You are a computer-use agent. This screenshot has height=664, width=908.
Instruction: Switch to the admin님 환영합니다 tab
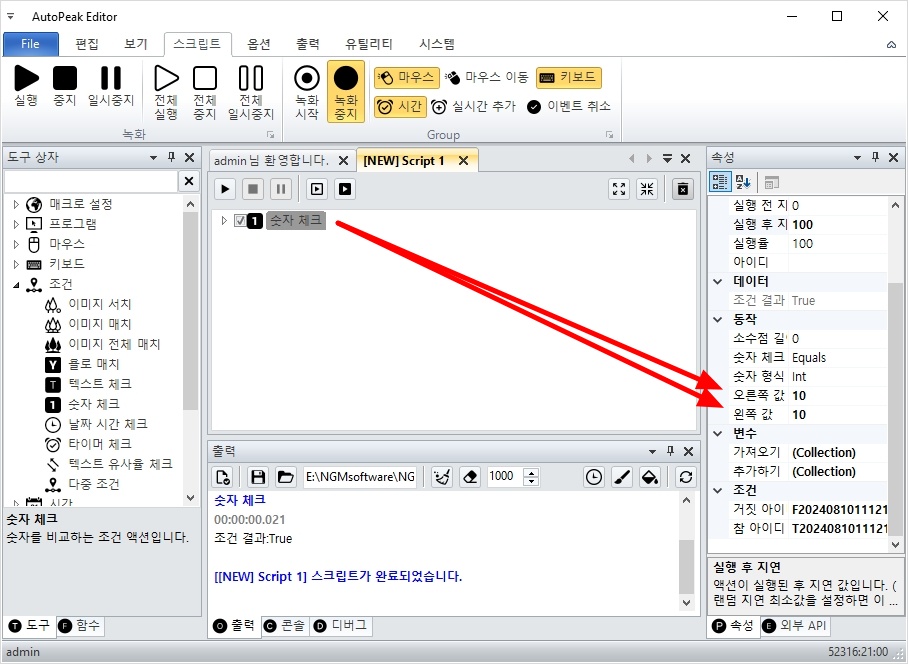tap(271, 160)
